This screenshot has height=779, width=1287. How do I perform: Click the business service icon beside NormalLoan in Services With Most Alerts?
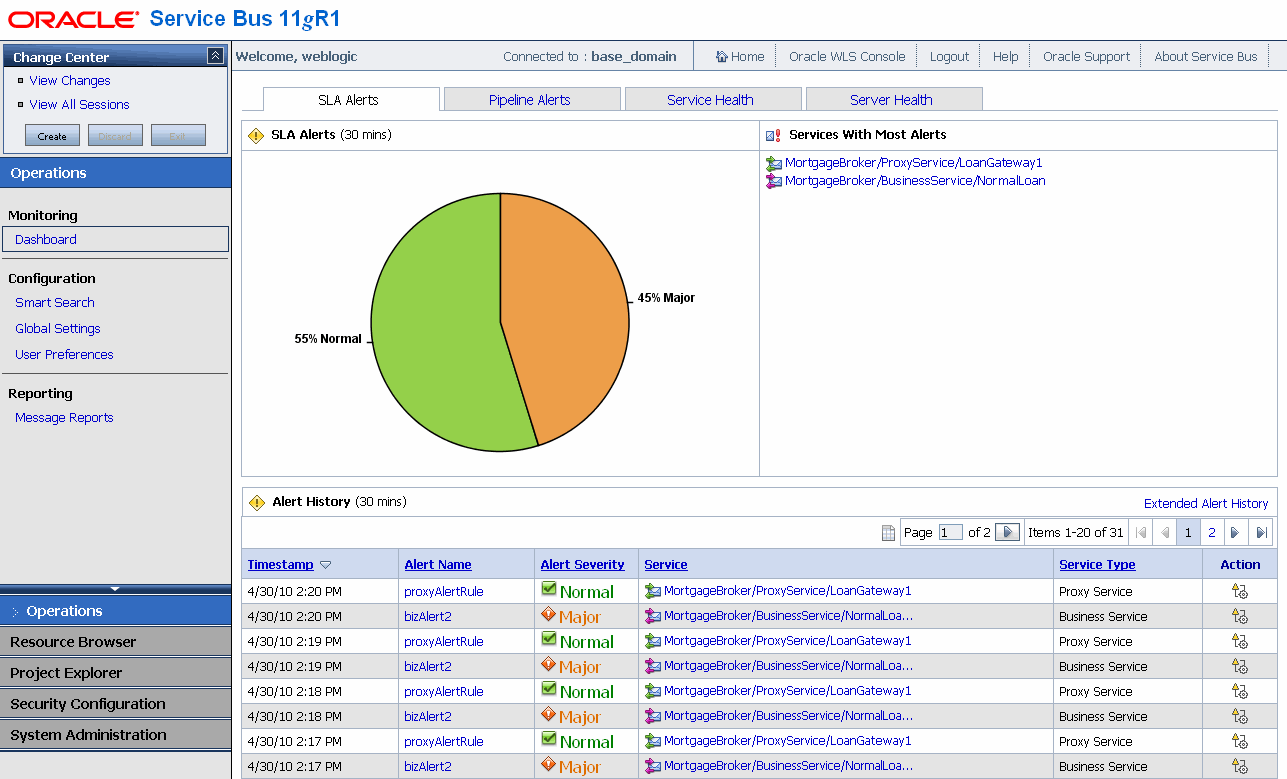click(x=774, y=181)
